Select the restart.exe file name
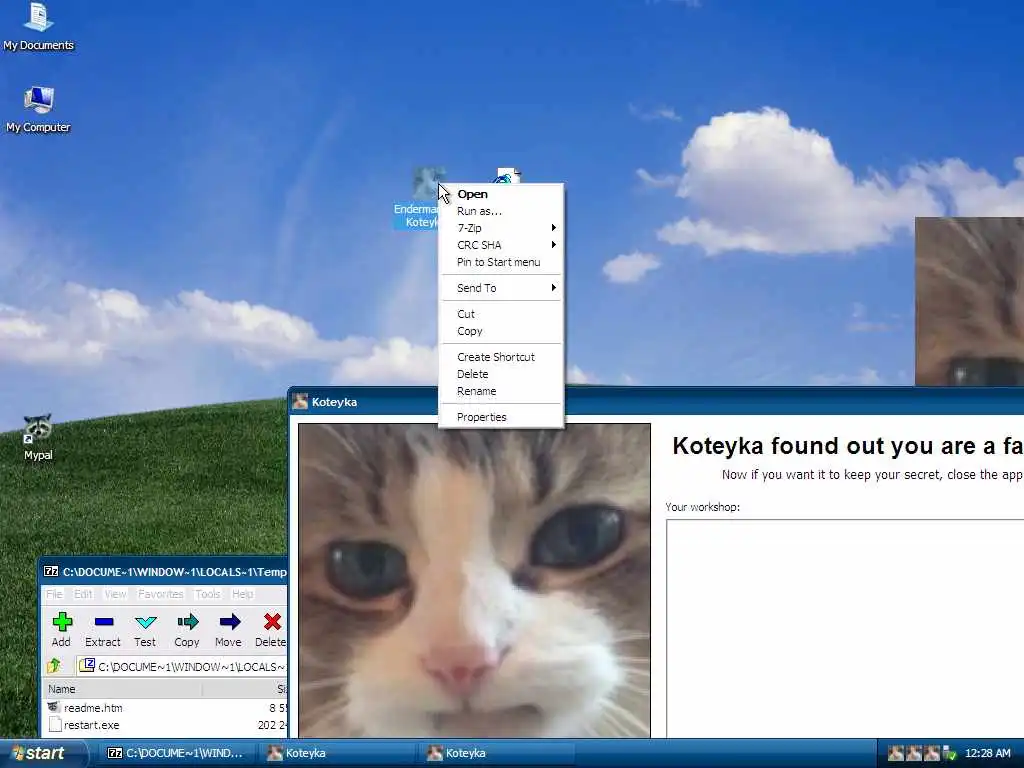1024x768 pixels. pos(91,725)
